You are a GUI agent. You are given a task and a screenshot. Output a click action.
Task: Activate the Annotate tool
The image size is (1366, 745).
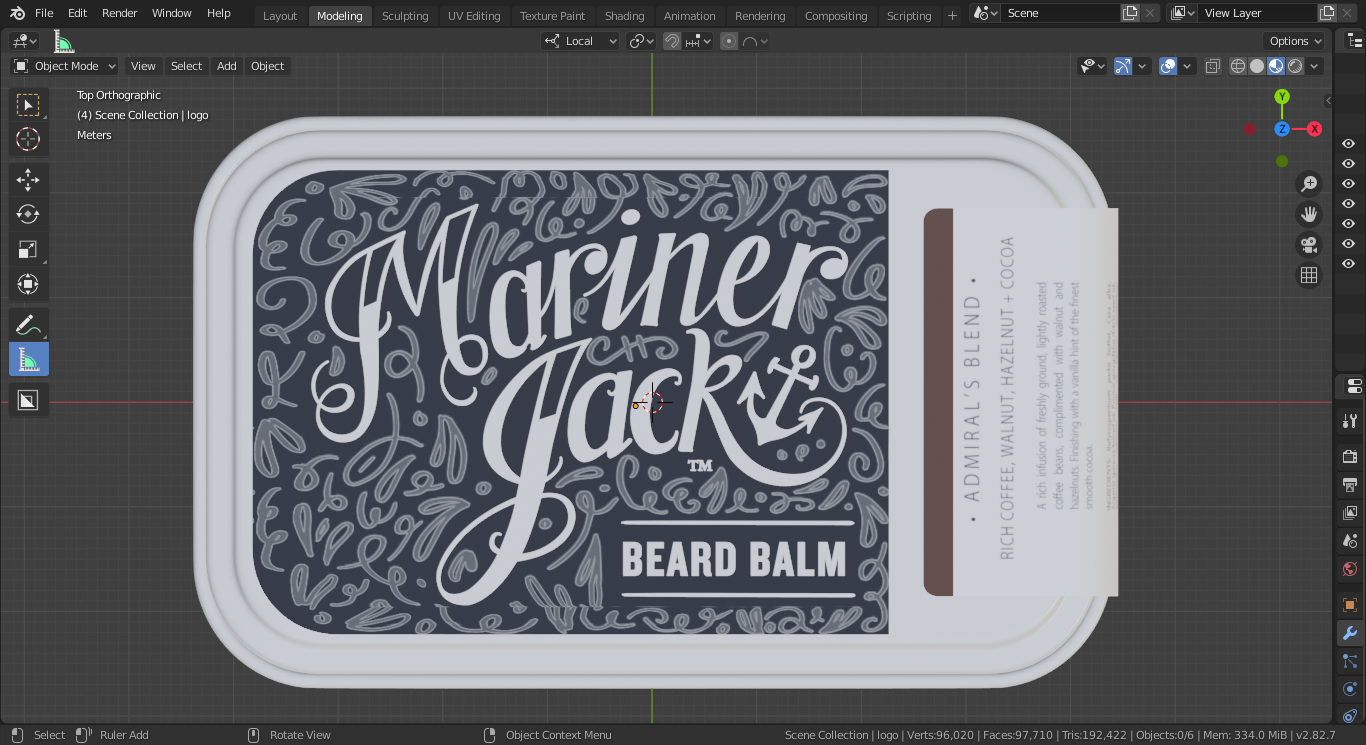click(x=28, y=325)
